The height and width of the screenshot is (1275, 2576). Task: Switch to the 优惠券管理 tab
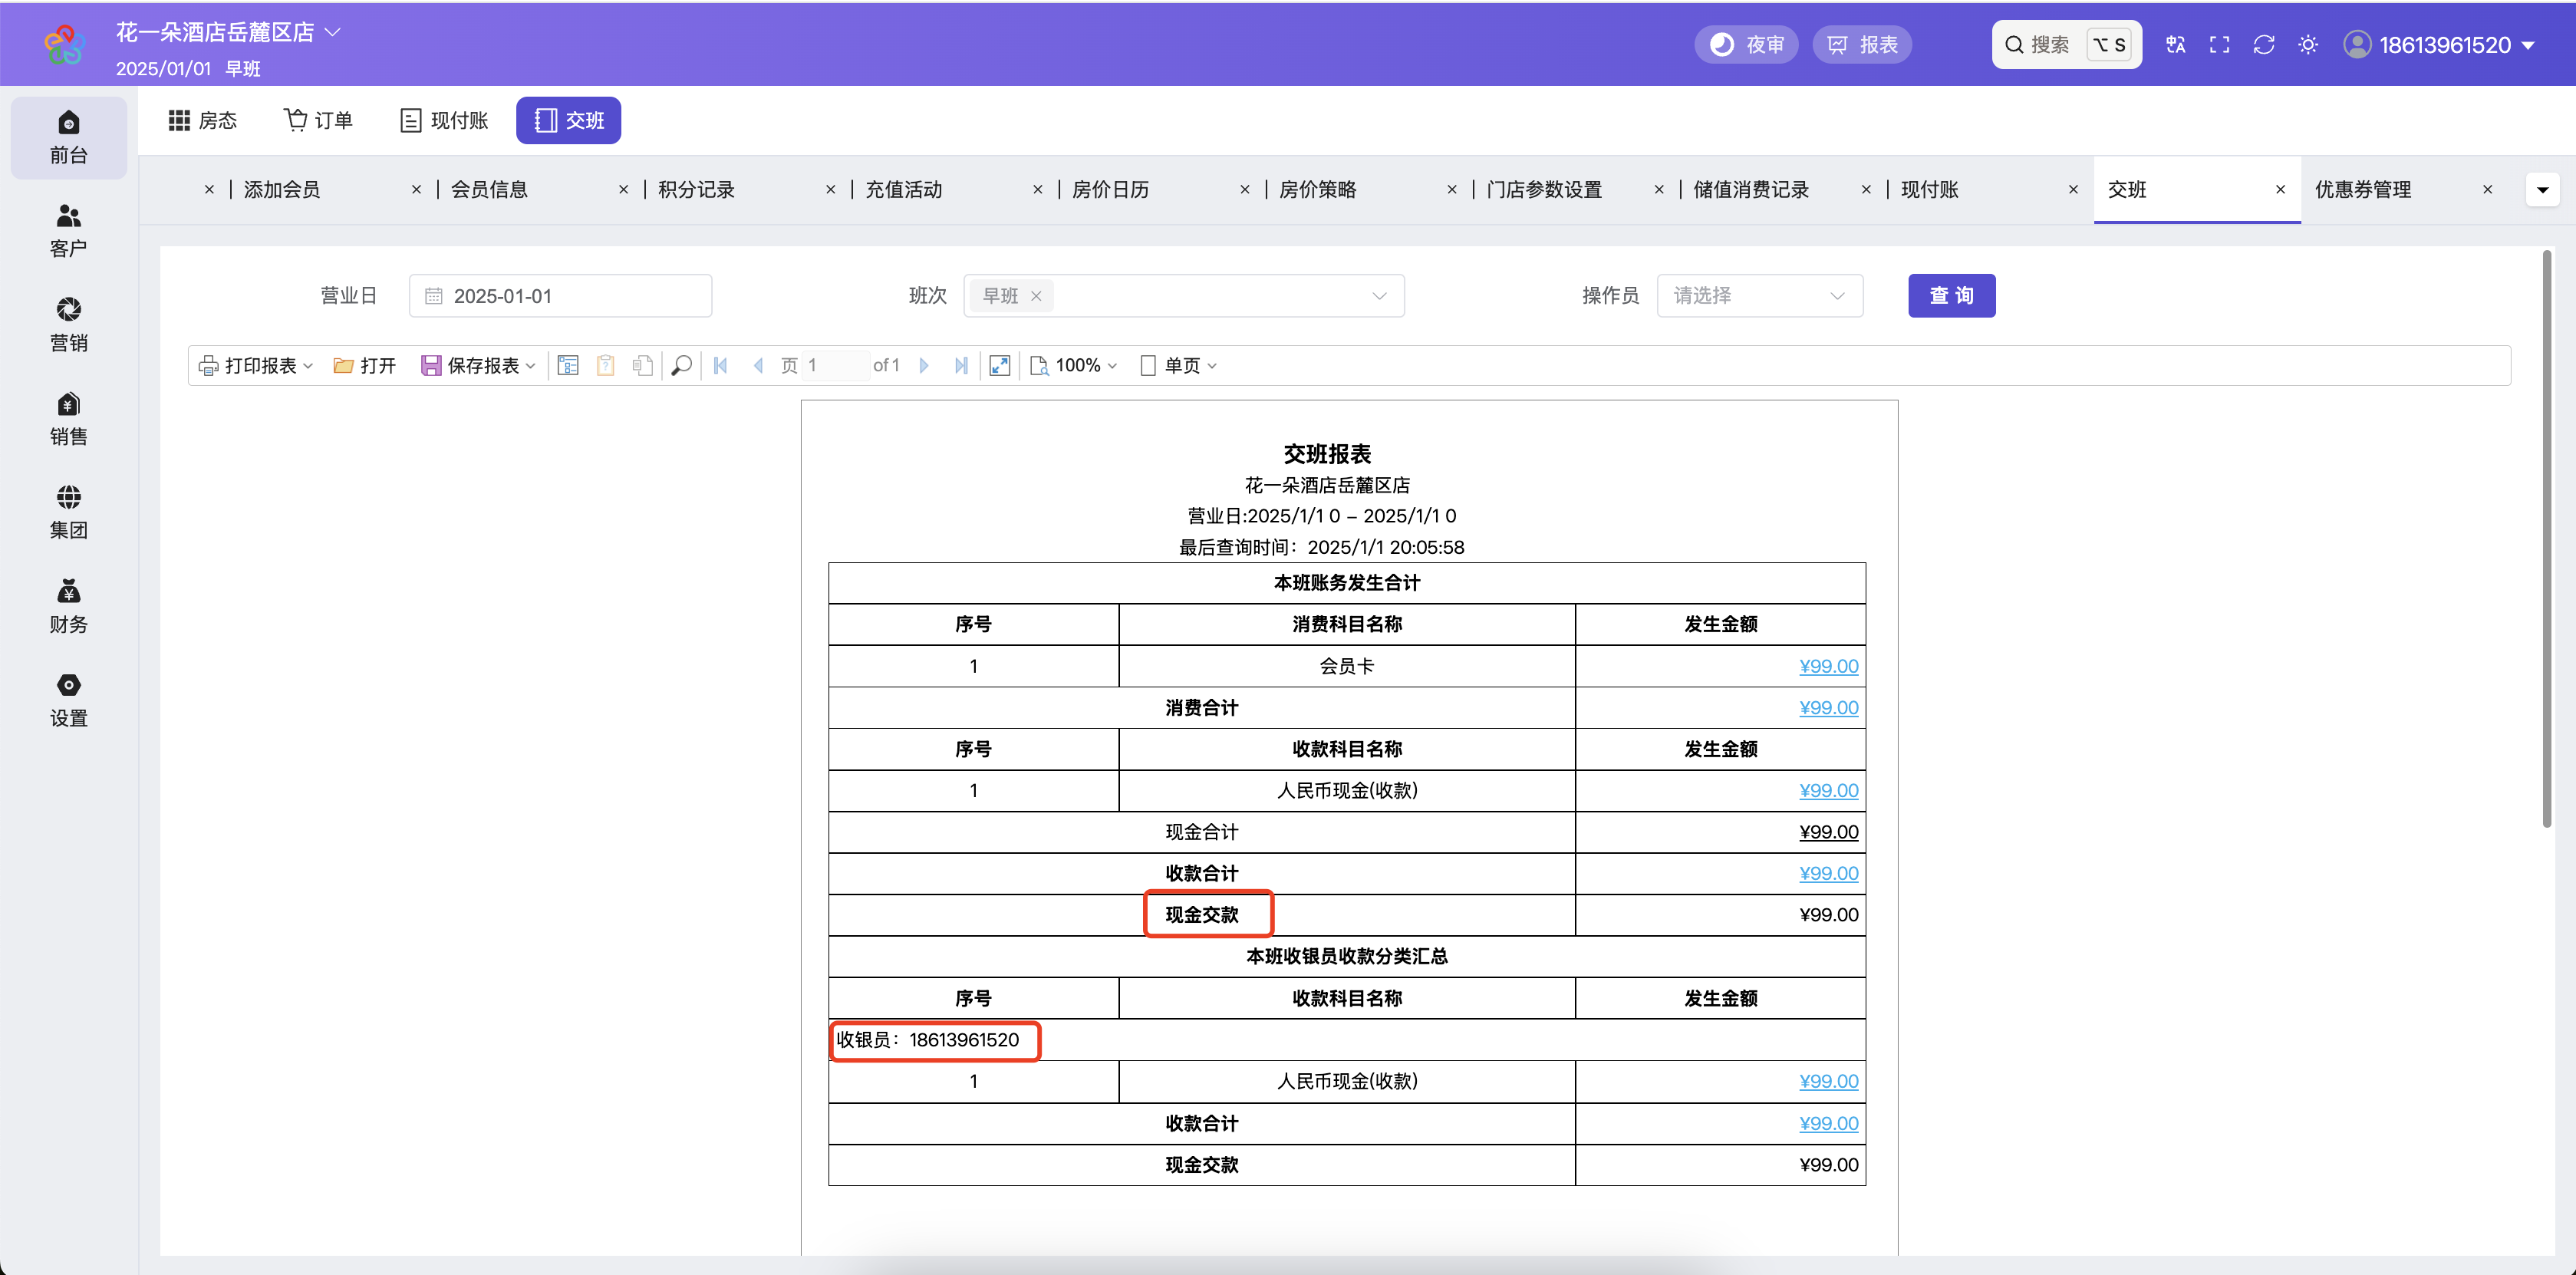click(2362, 190)
